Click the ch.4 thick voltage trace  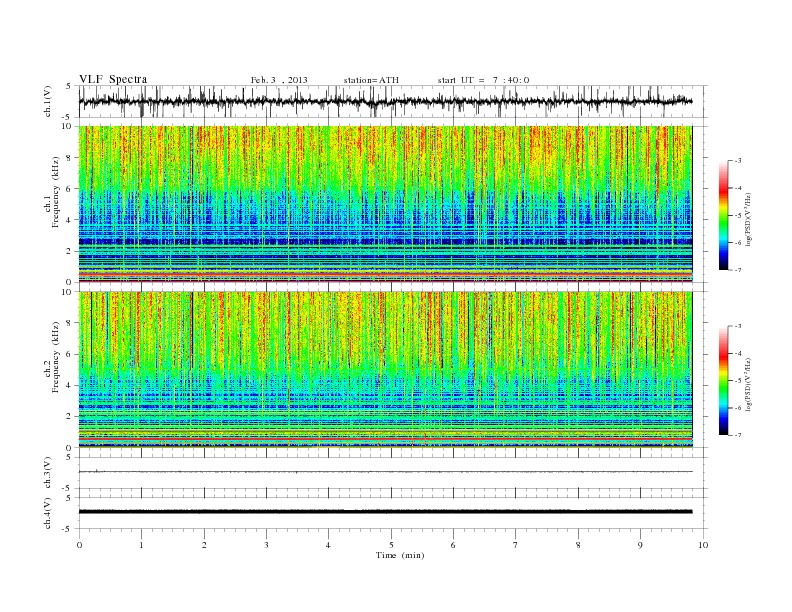point(385,512)
